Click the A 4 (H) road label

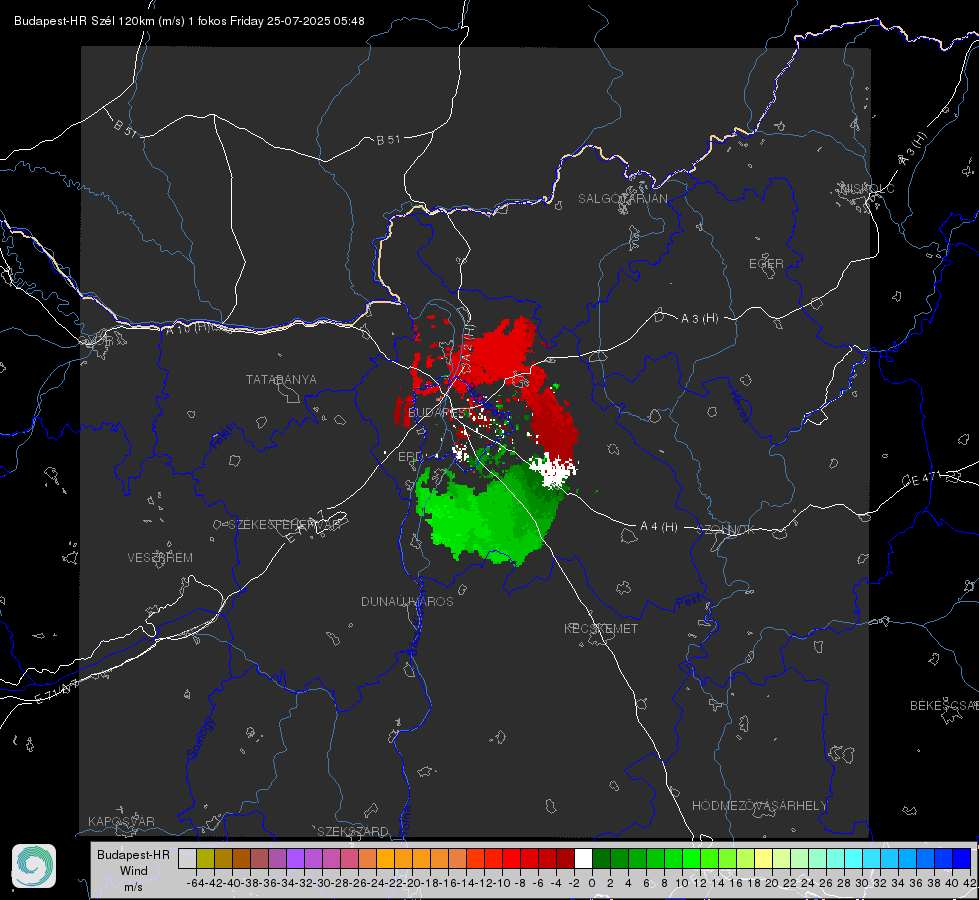coord(659,527)
